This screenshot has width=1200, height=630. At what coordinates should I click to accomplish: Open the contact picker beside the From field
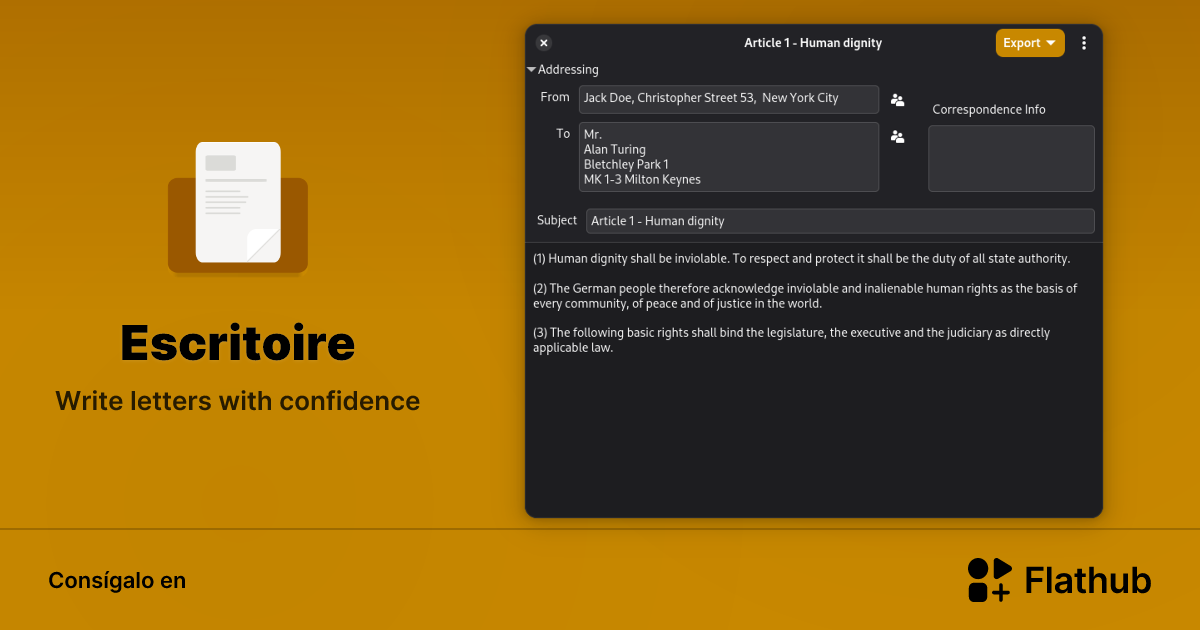tap(897, 99)
